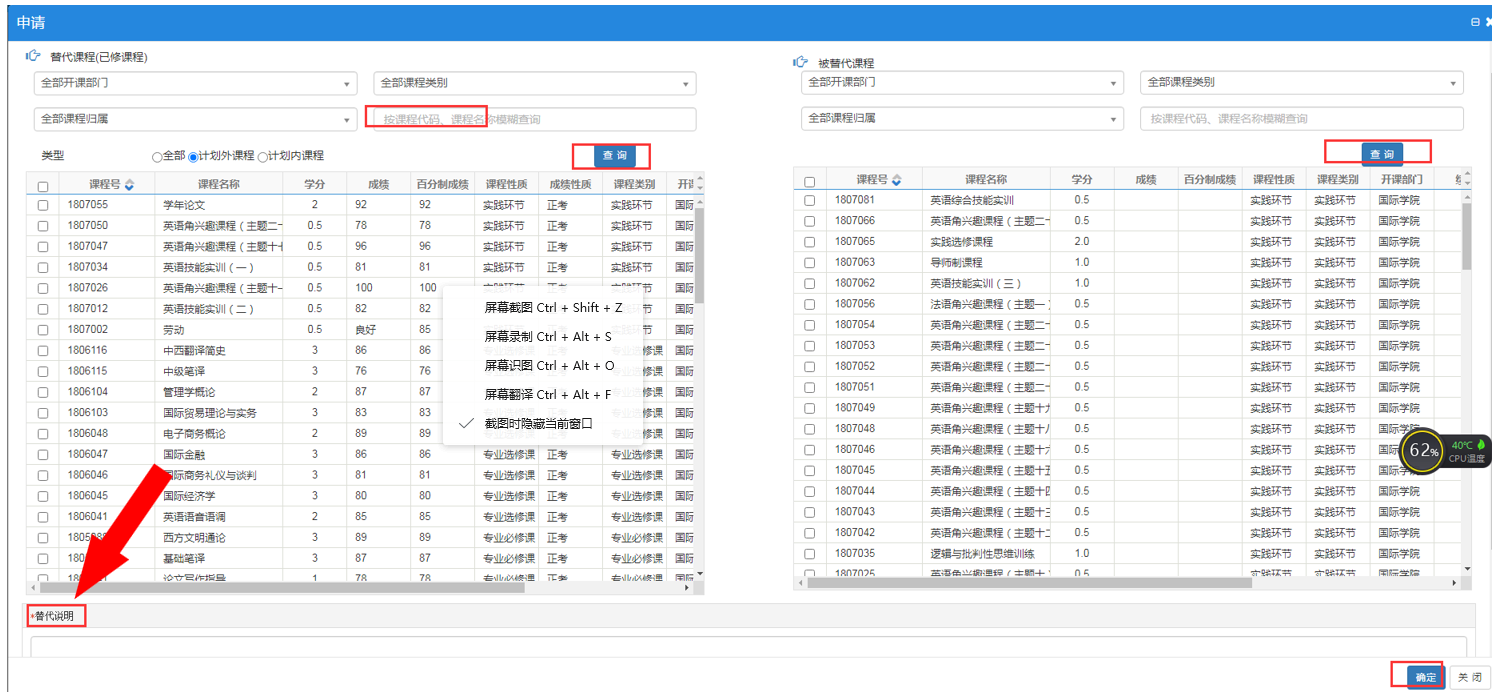Screen dimensions: 1500x697
Task: Open the right 全部课程类别 dropdown
Action: (x=1301, y=83)
